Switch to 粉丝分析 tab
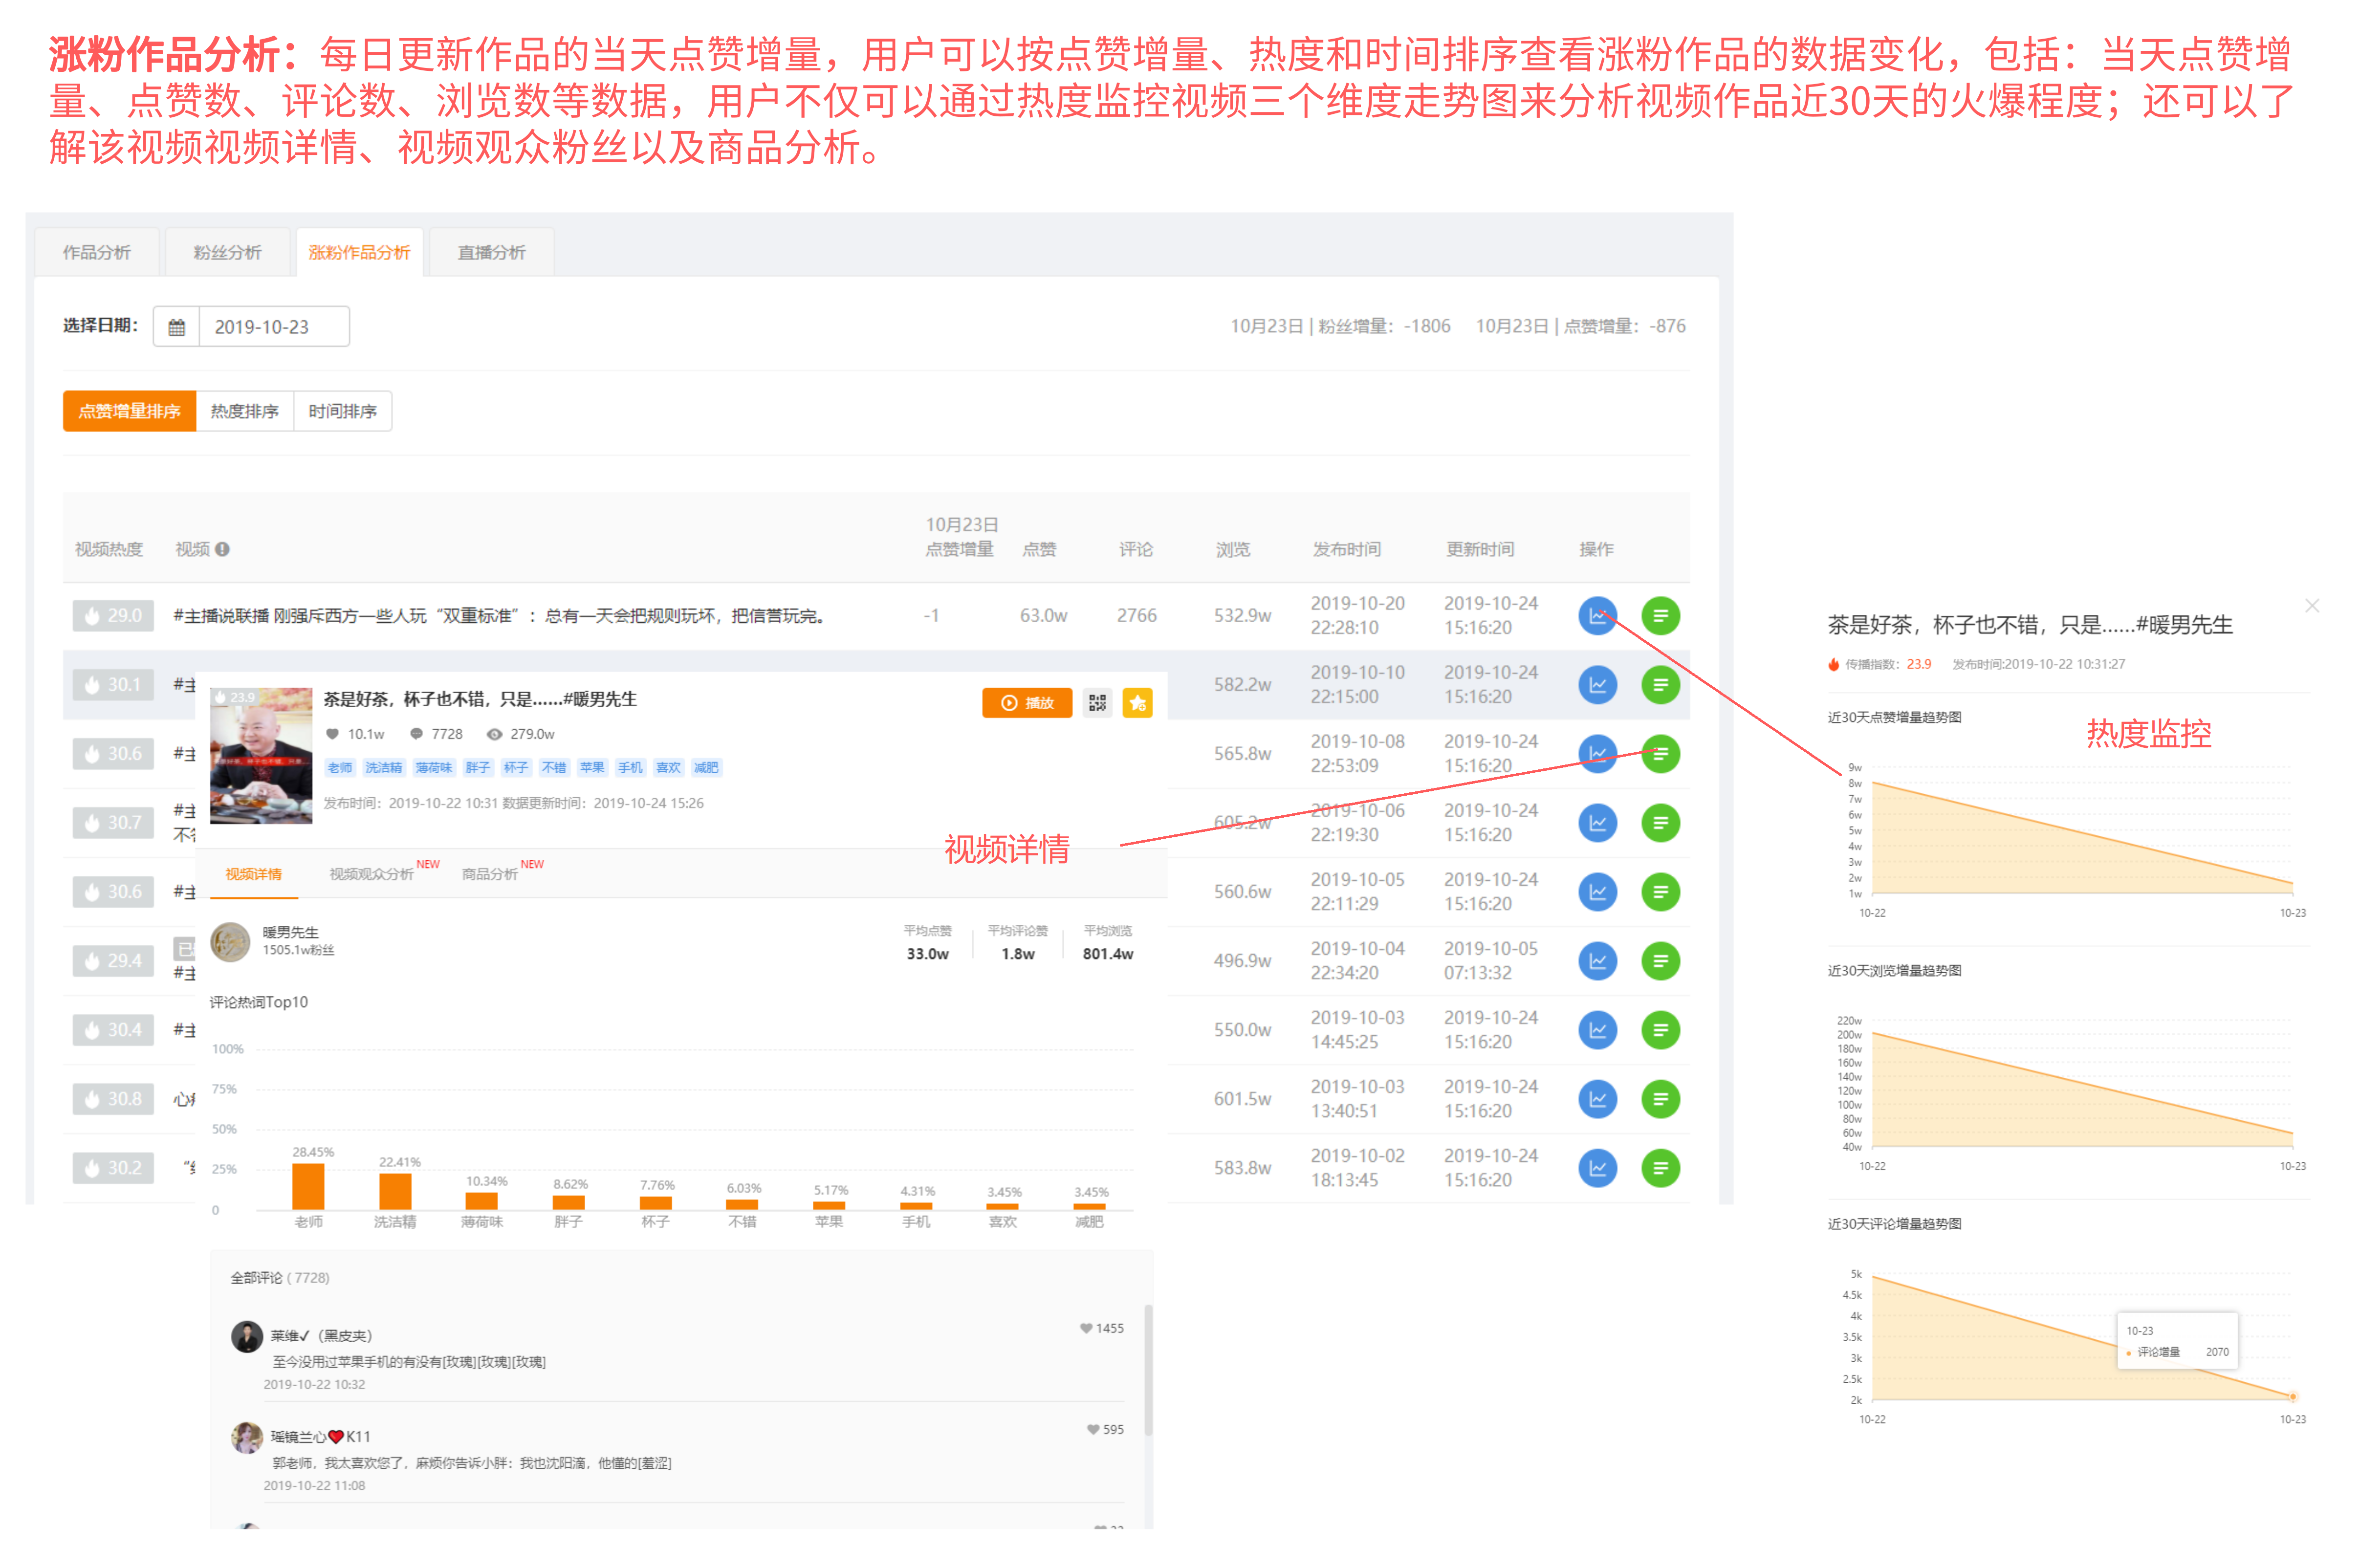 pyautogui.click(x=227, y=252)
